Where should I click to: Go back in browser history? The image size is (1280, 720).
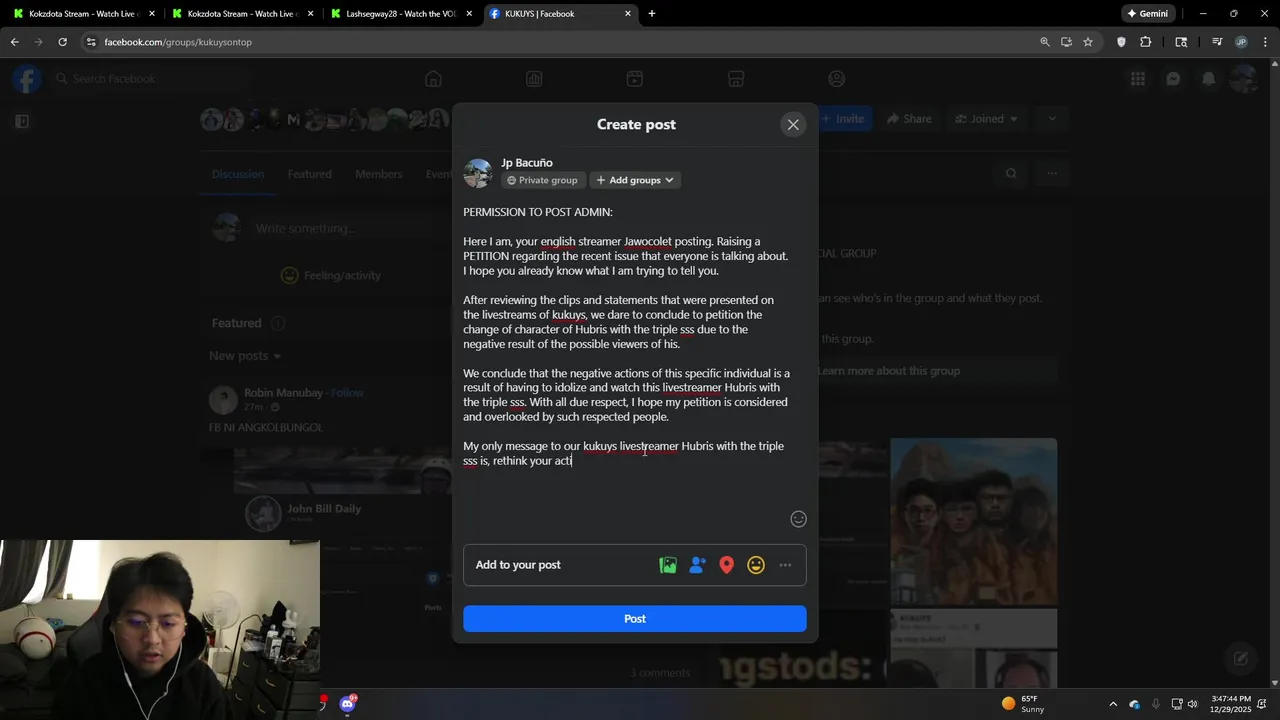pyautogui.click(x=14, y=42)
